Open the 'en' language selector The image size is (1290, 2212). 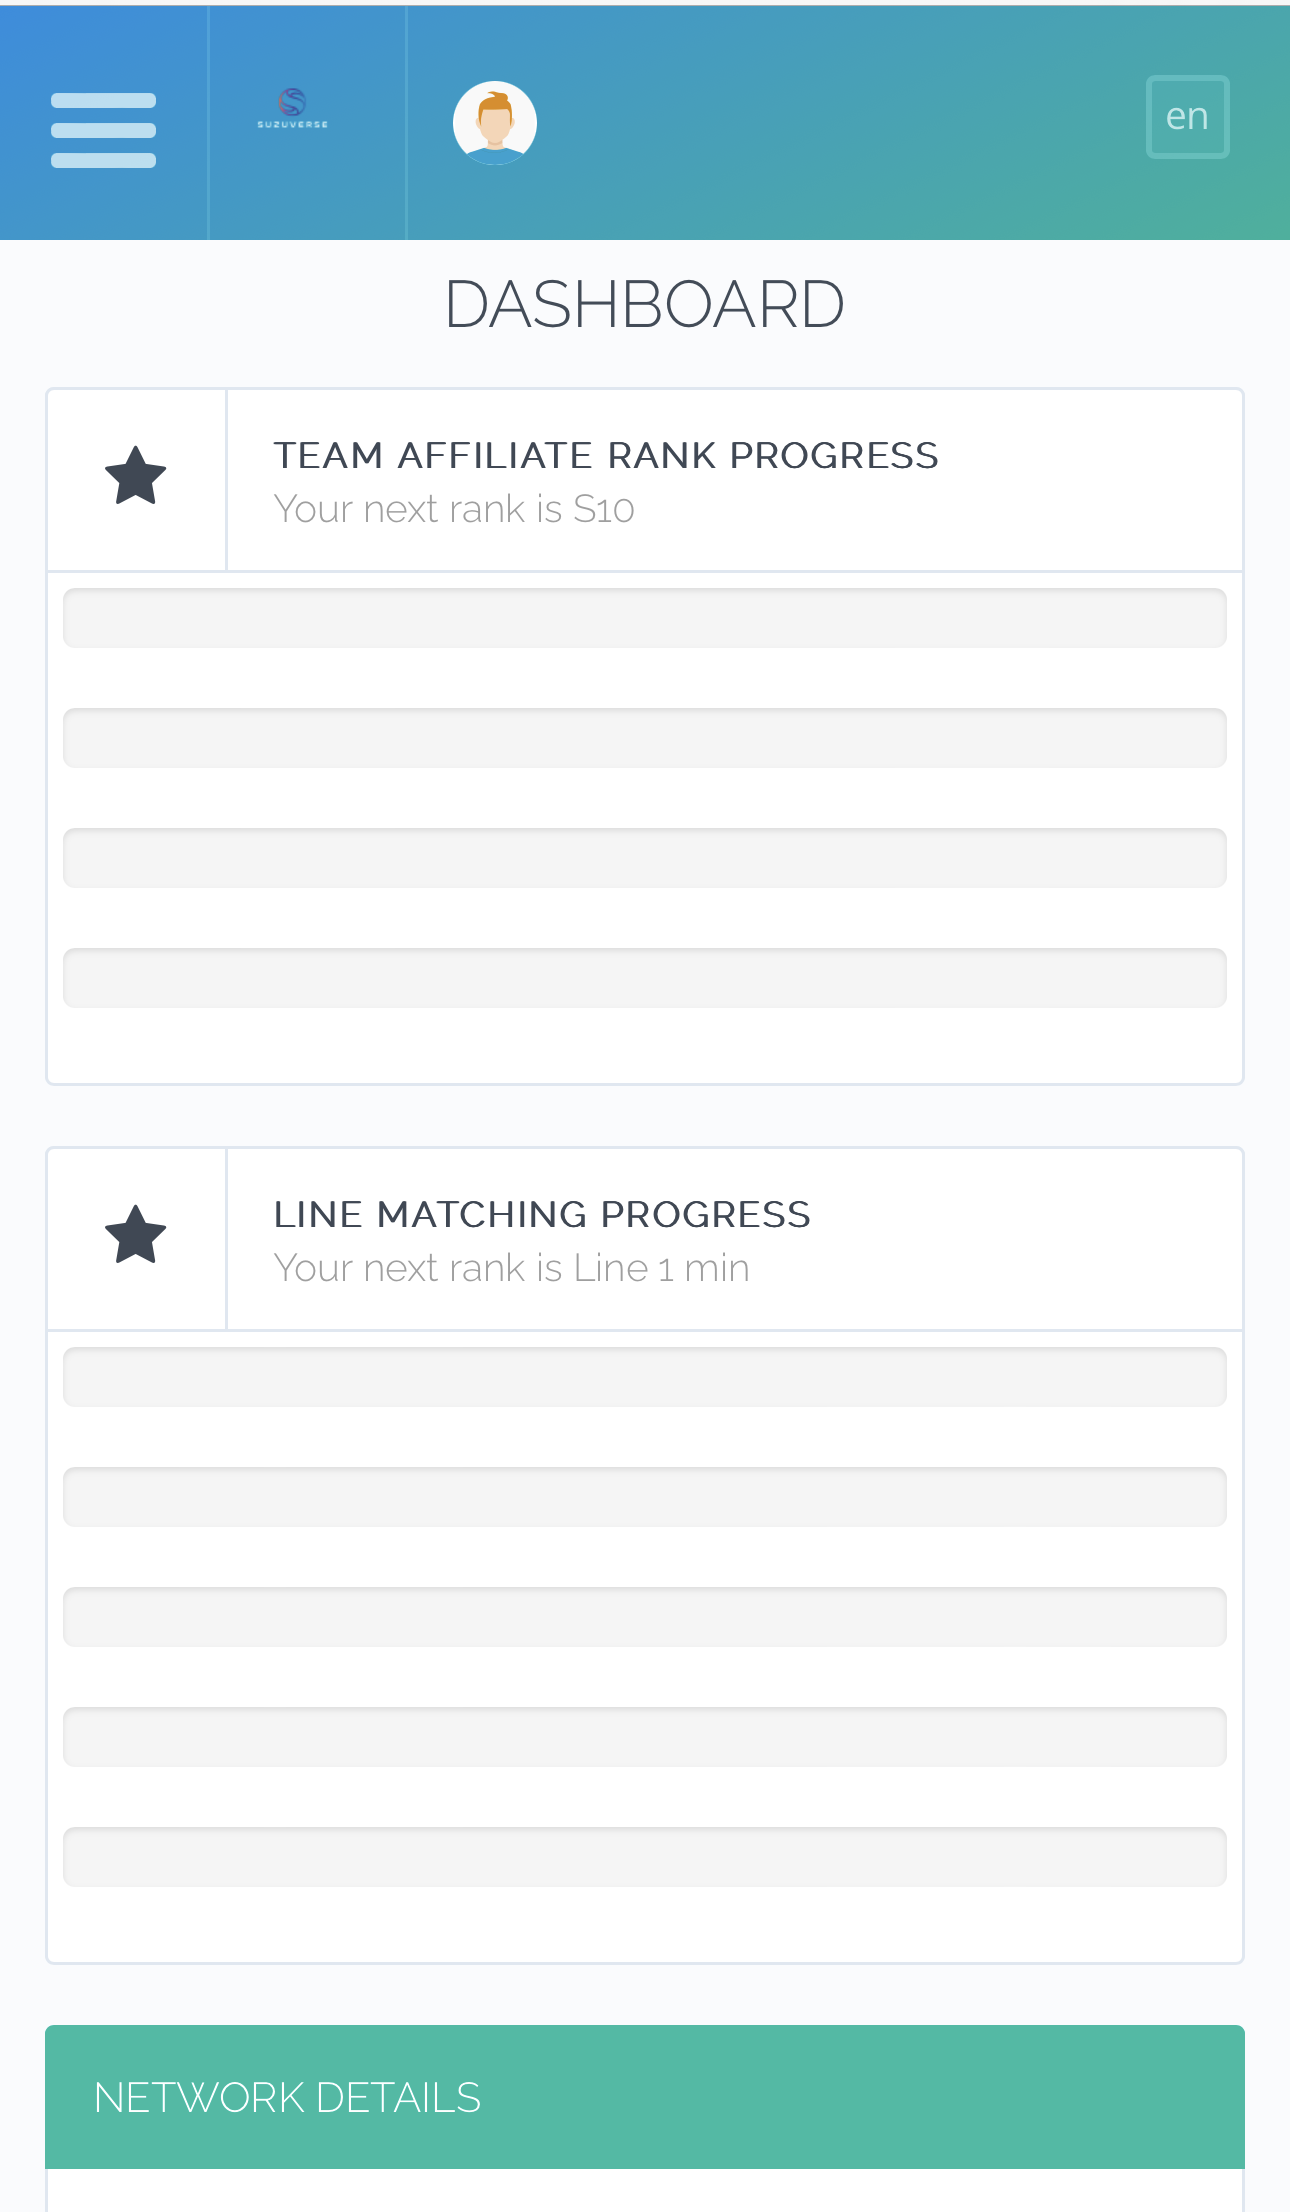point(1187,117)
